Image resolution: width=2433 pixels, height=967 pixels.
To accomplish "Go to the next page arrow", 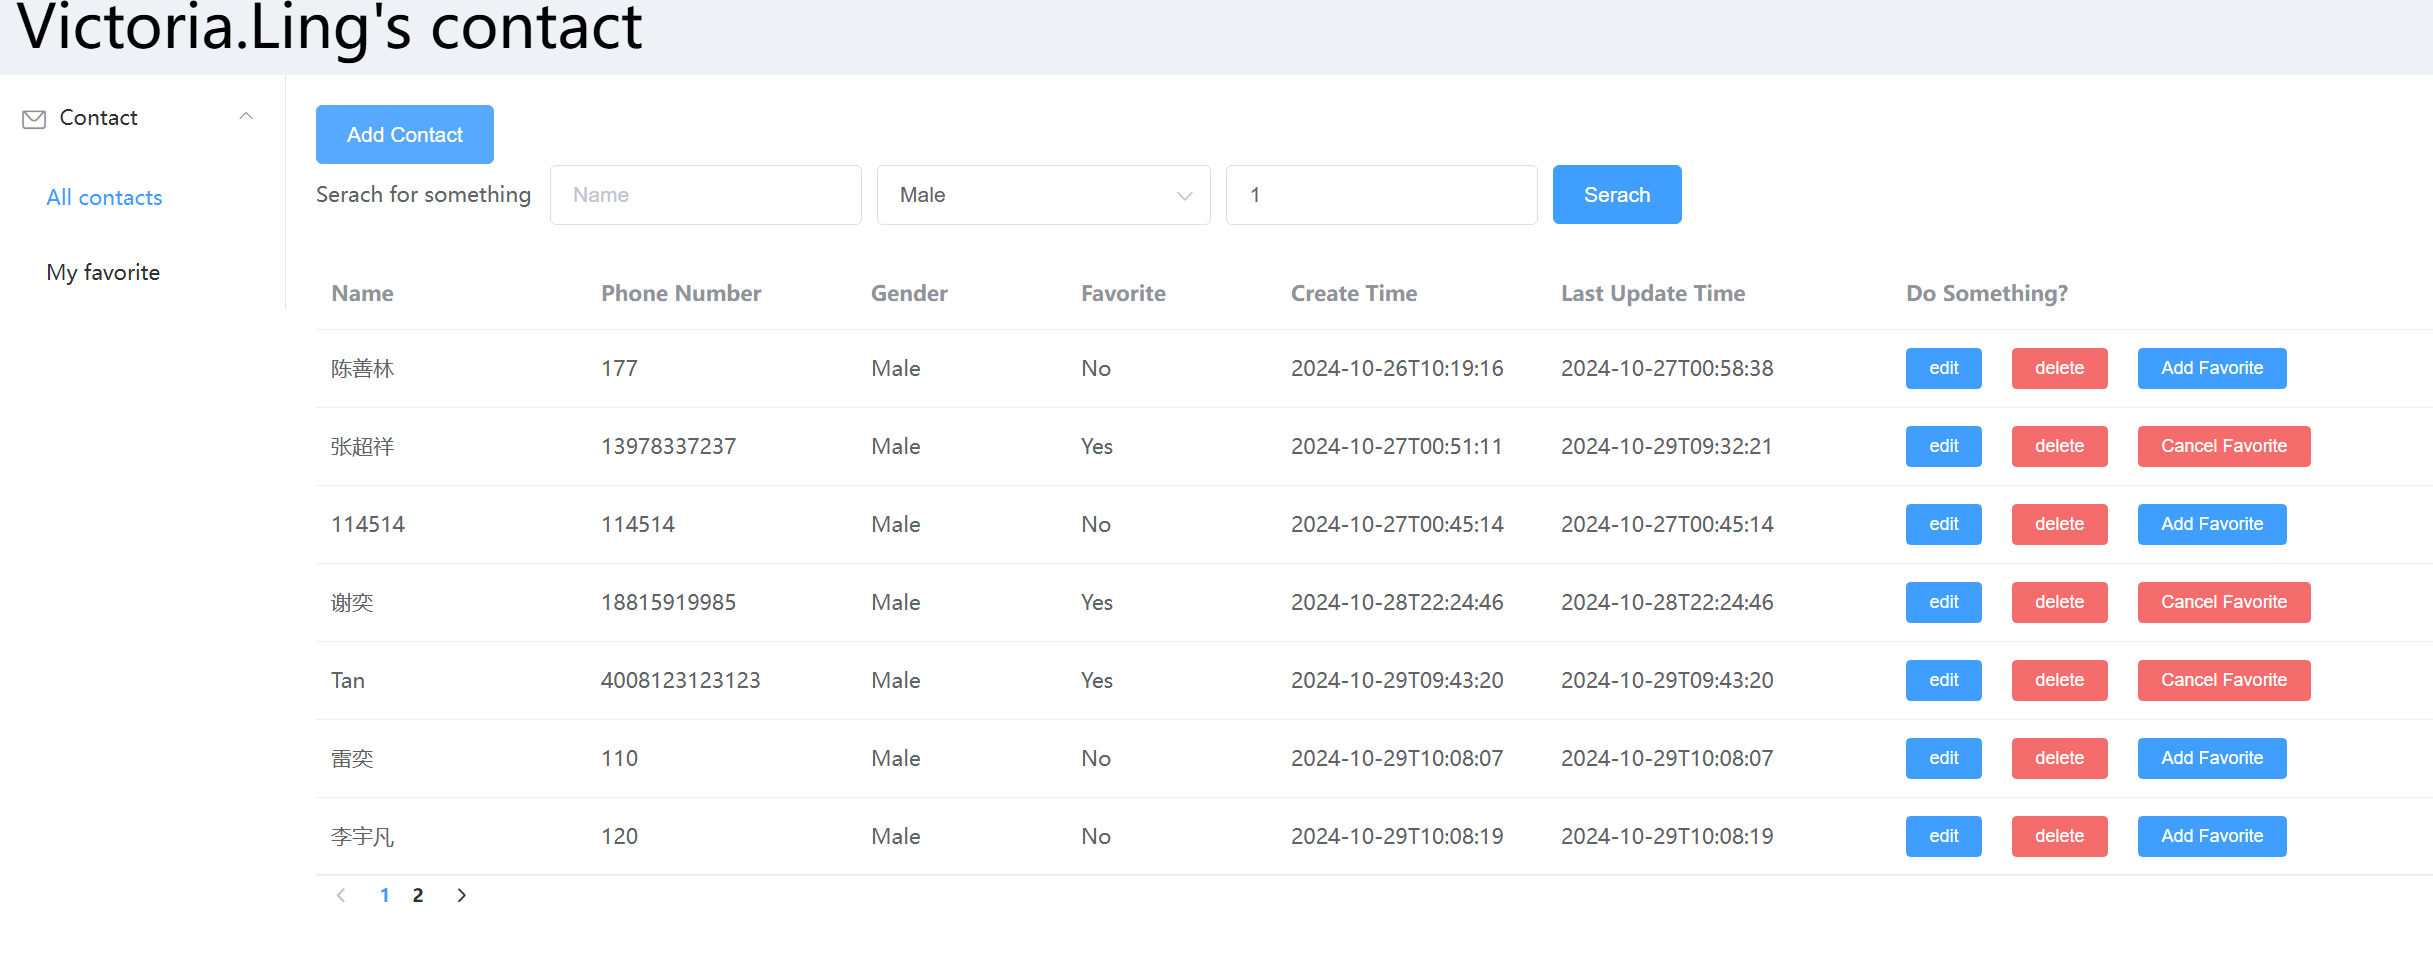I will 461,895.
